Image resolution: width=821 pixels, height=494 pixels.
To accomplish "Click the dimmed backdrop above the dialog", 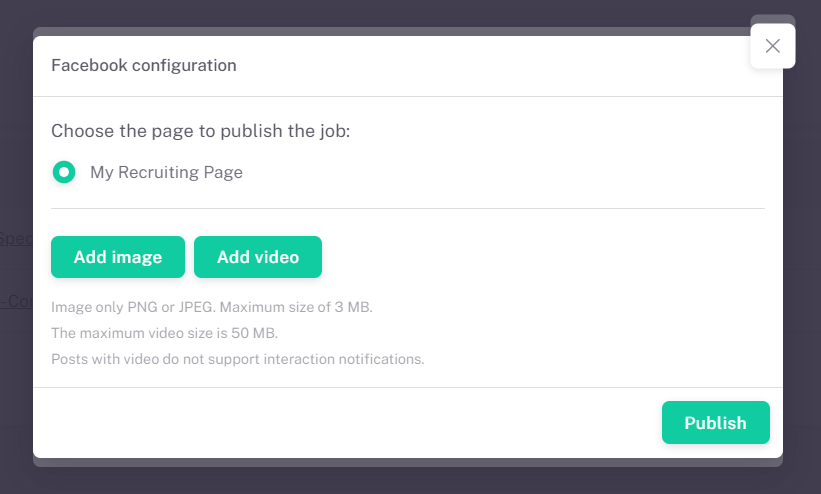I will coord(400,12).
